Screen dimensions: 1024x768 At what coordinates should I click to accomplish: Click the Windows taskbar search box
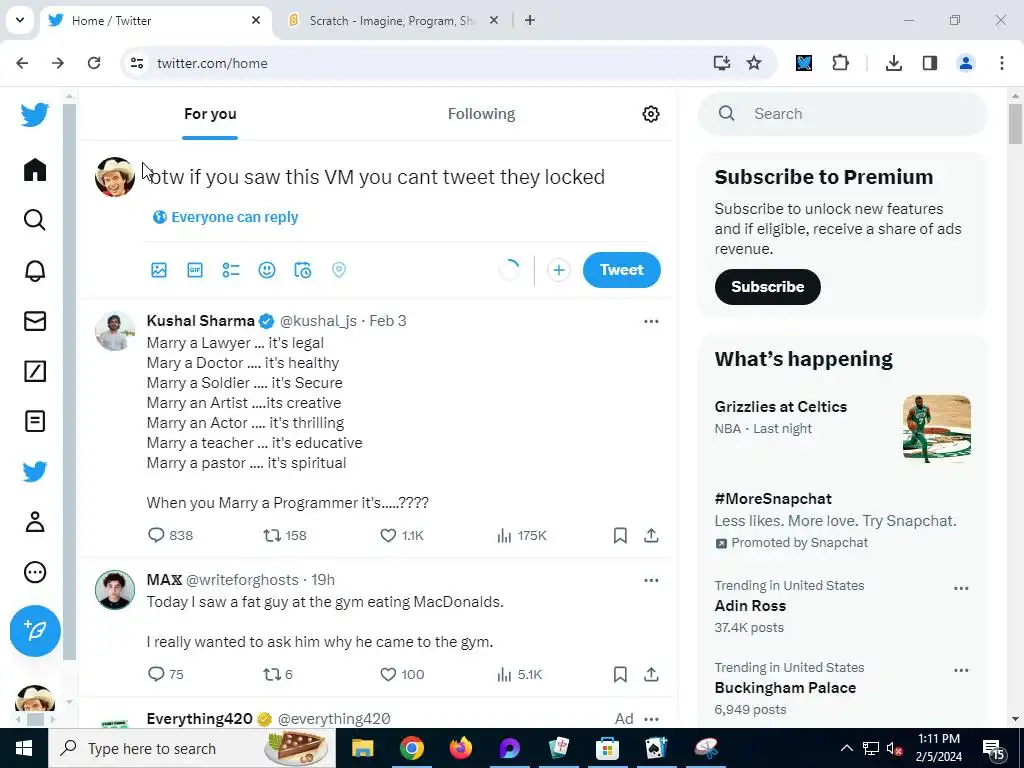point(192,748)
